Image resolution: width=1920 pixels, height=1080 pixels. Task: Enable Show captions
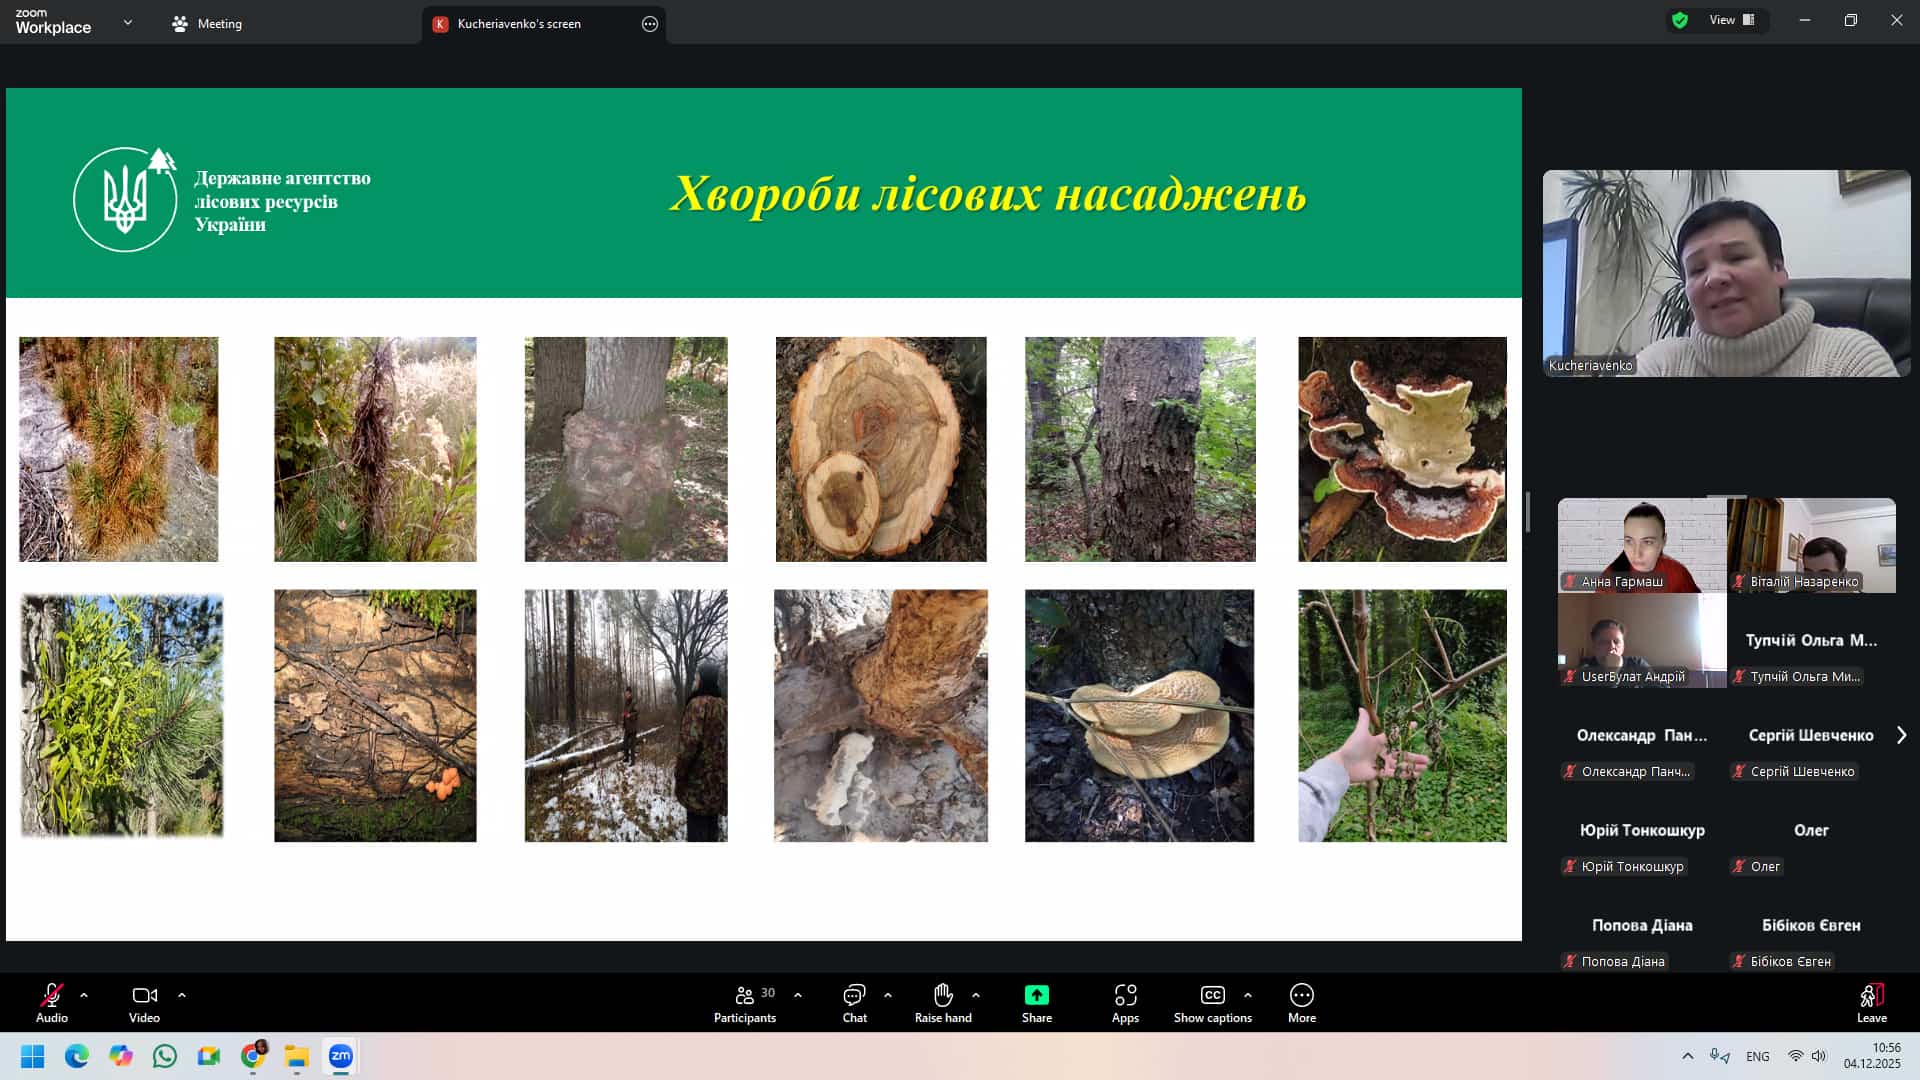[x=1212, y=1003]
